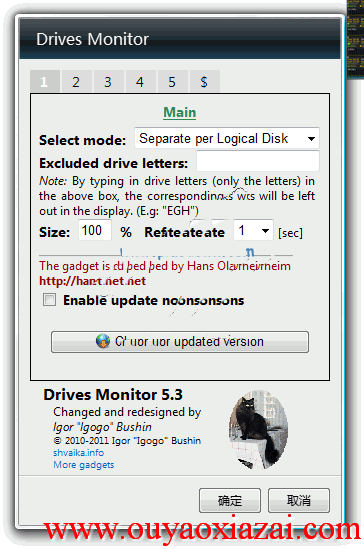The width and height of the screenshot is (364, 549).
Task: Click the black cat thumbnail image
Action: pos(259,430)
